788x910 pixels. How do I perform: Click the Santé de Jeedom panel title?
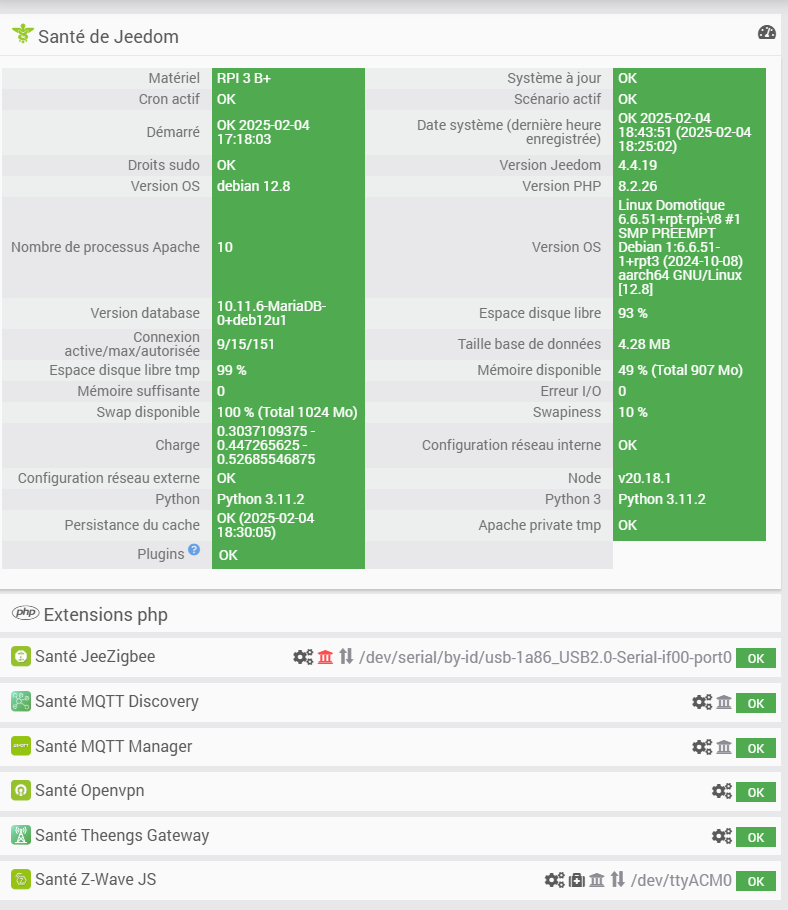(x=108, y=37)
